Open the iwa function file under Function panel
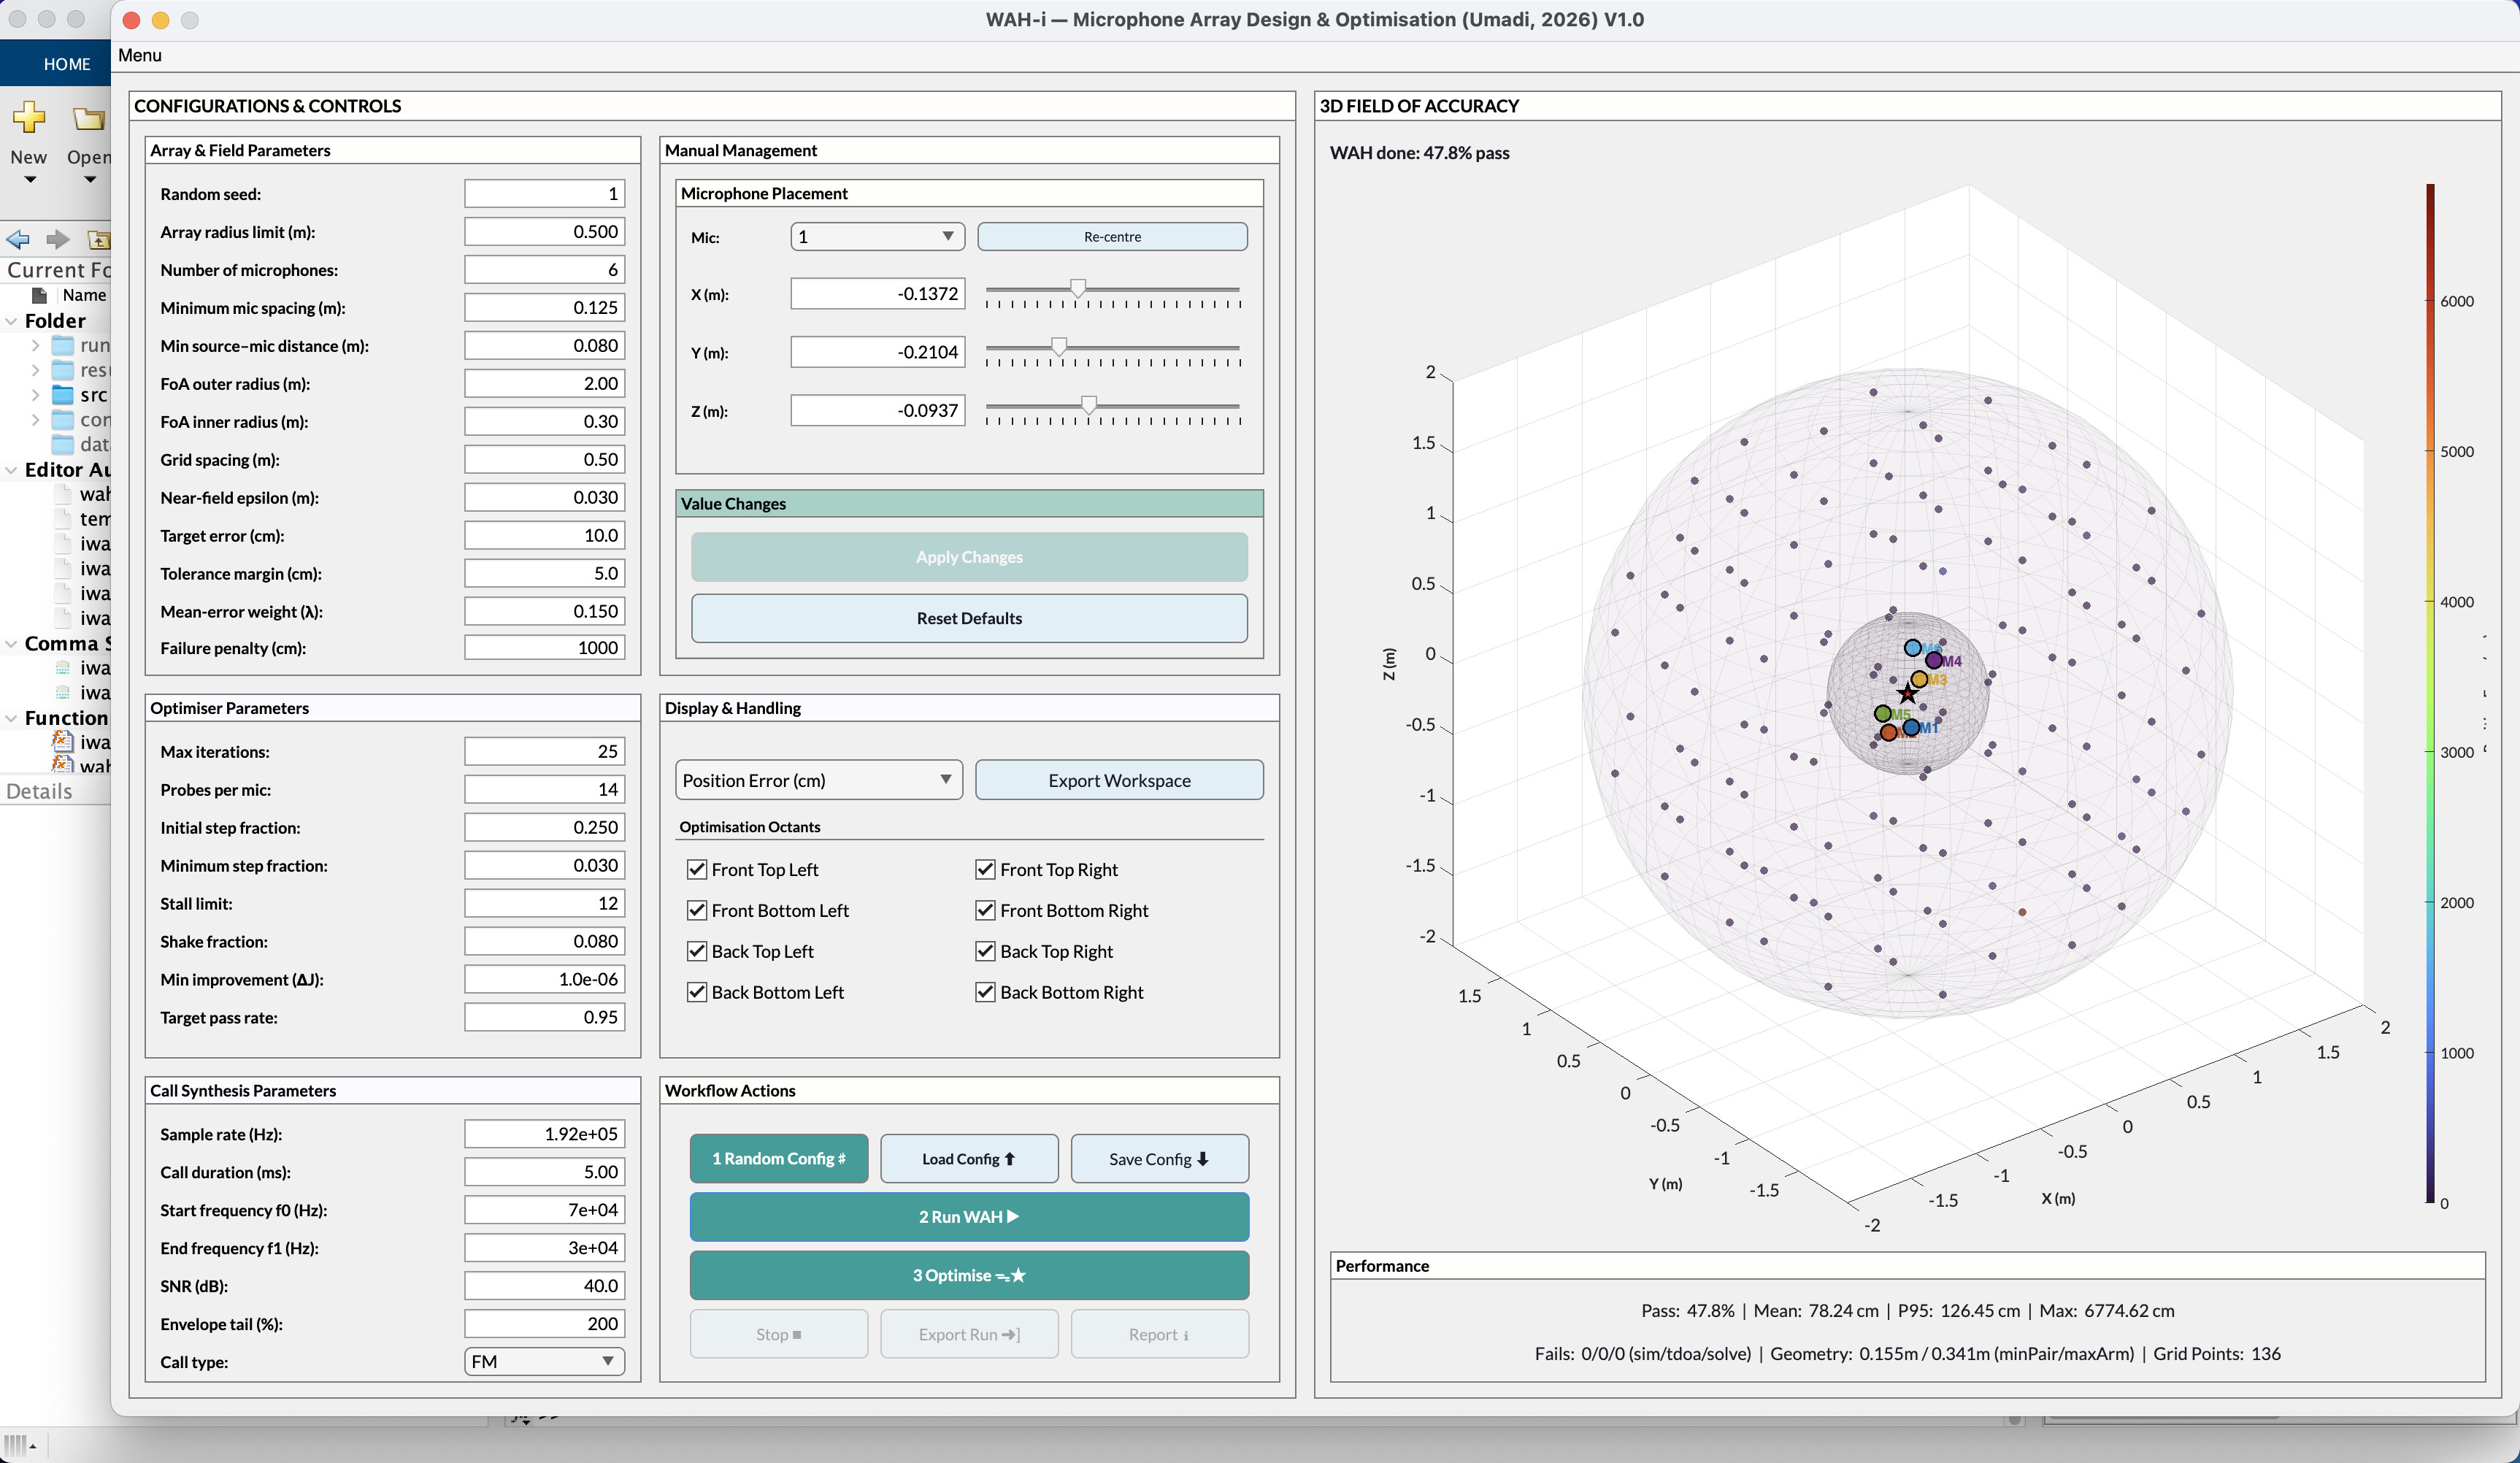Screen dimensions: 2520x1463 [x=62, y=742]
